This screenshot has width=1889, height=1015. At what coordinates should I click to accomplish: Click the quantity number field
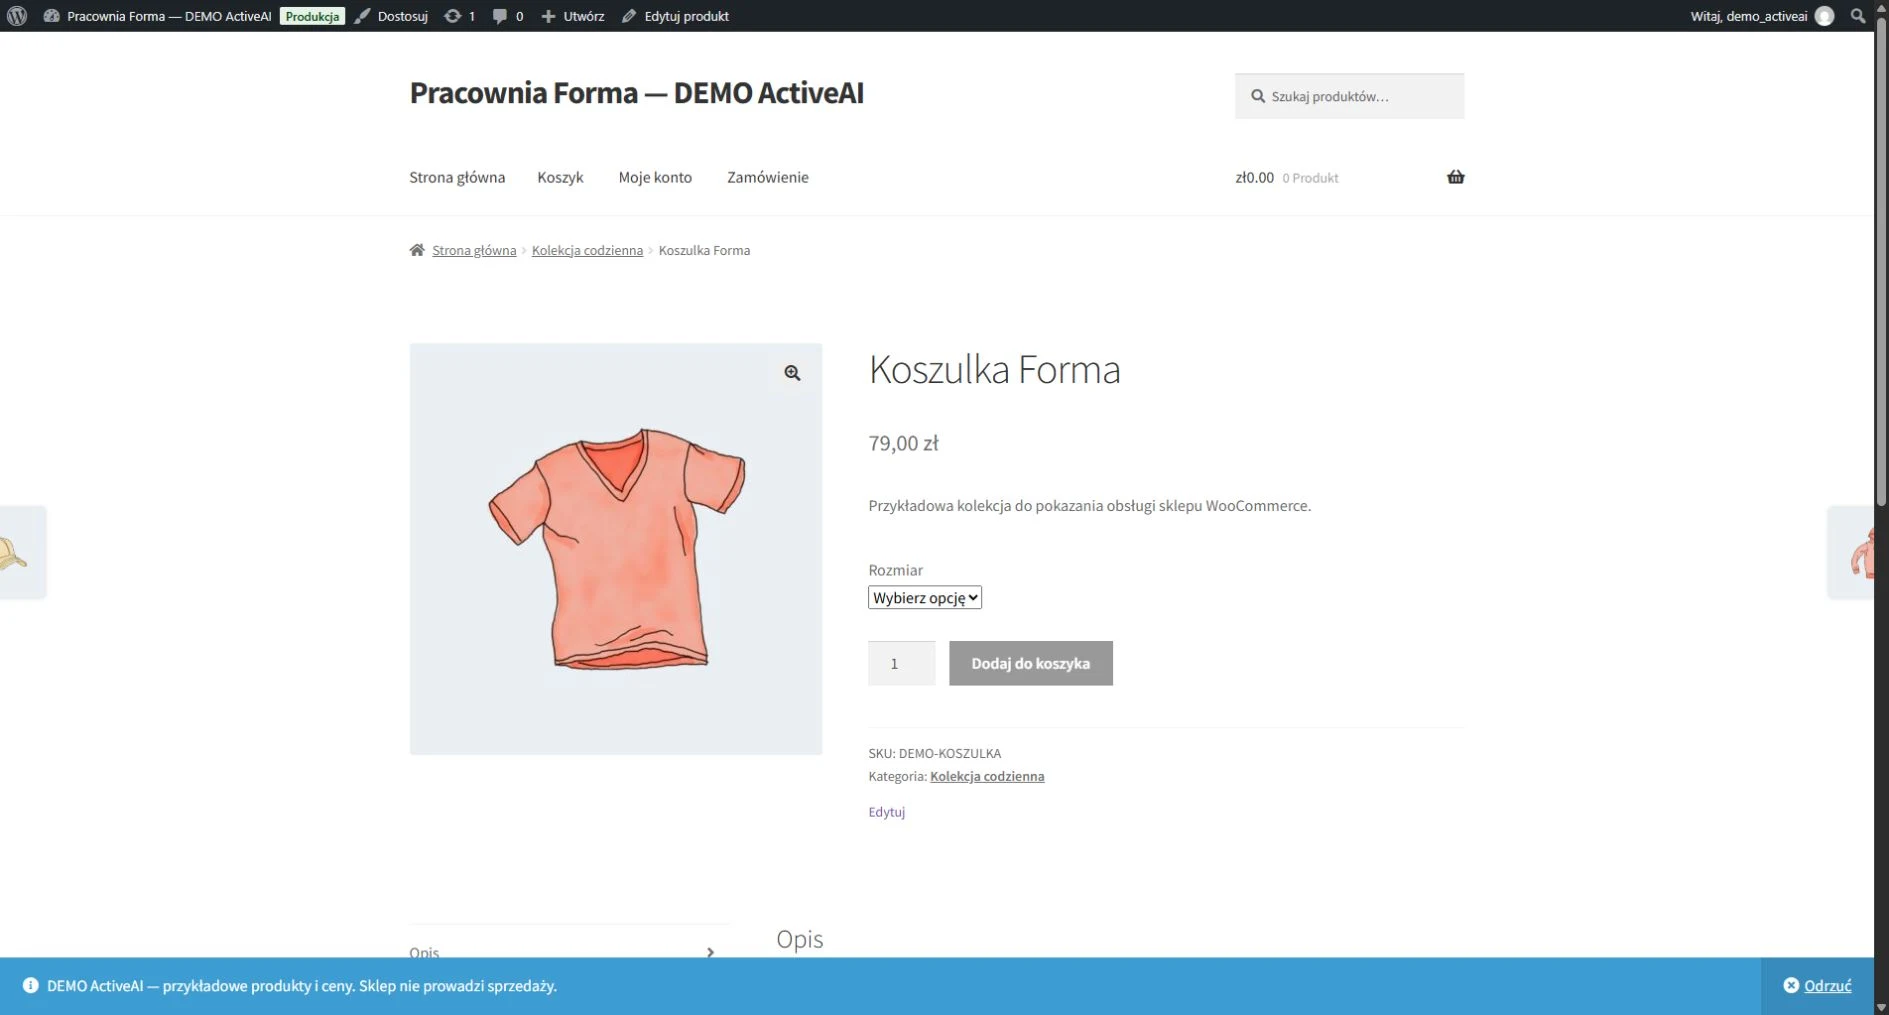[x=901, y=663]
